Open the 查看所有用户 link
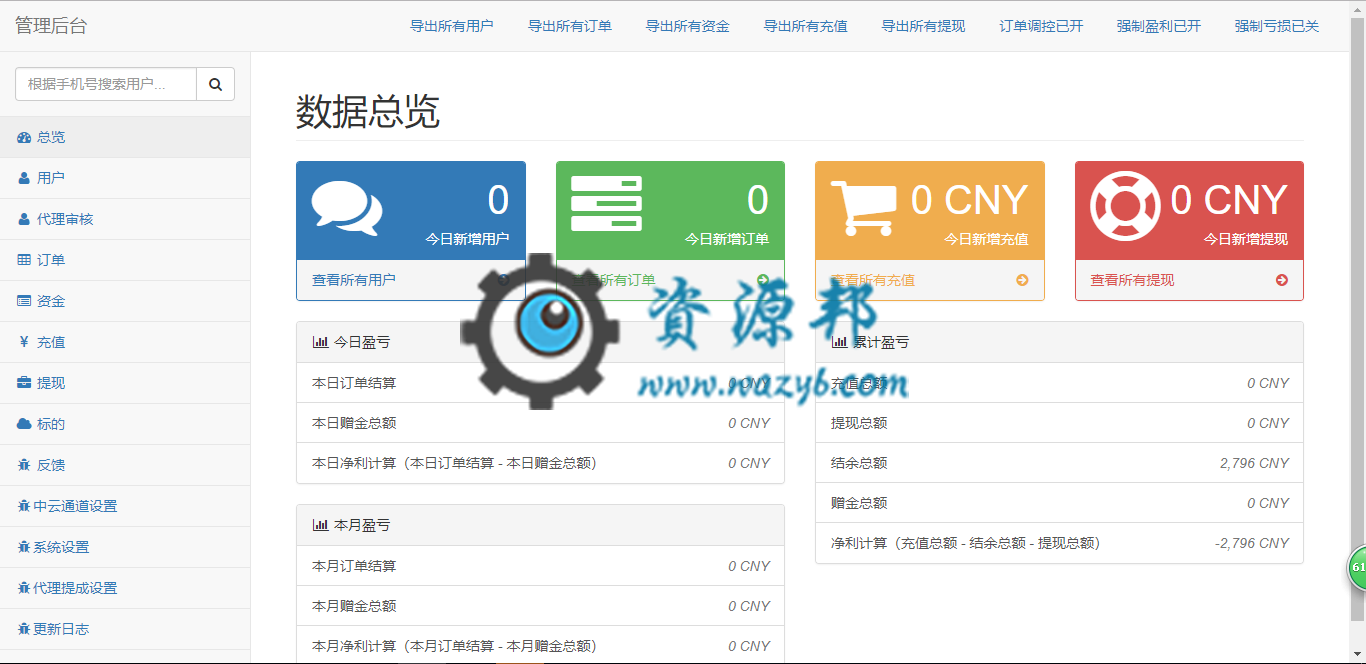The image size is (1366, 664). [354, 280]
